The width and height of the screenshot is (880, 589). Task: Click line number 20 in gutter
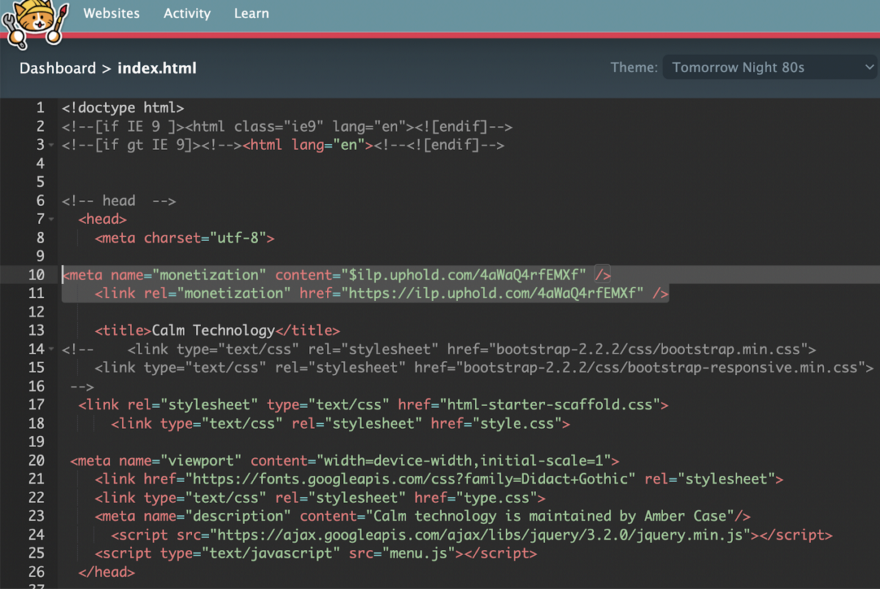pyautogui.click(x=36, y=460)
